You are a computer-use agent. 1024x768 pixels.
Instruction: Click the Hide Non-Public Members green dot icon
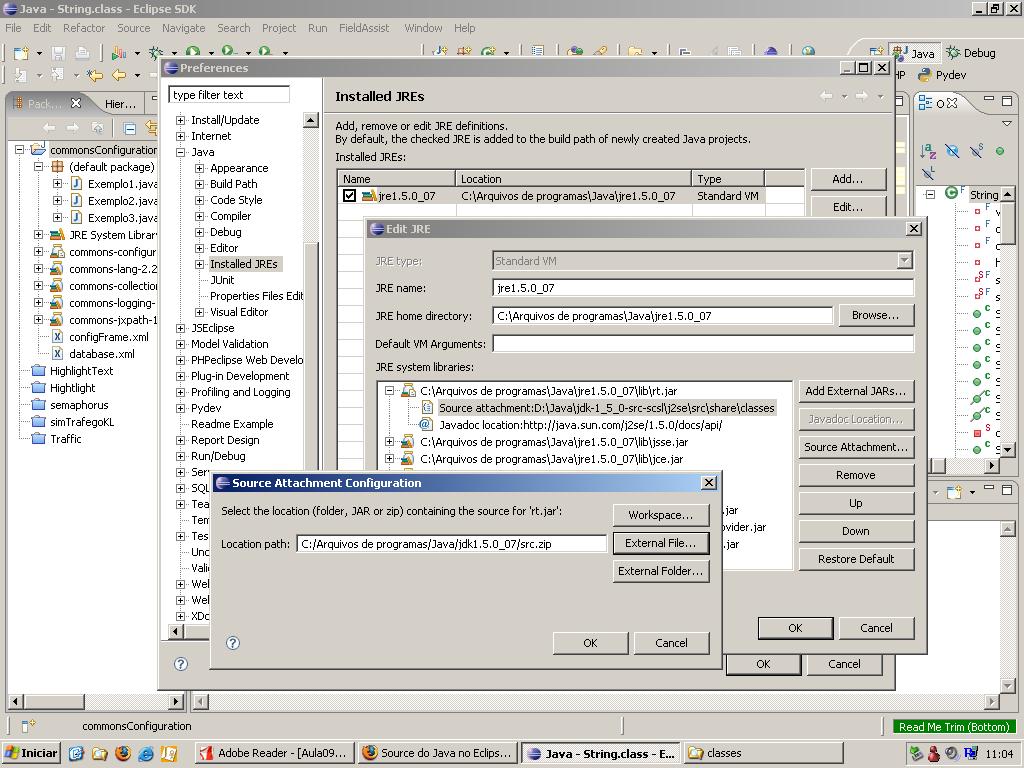point(1000,152)
